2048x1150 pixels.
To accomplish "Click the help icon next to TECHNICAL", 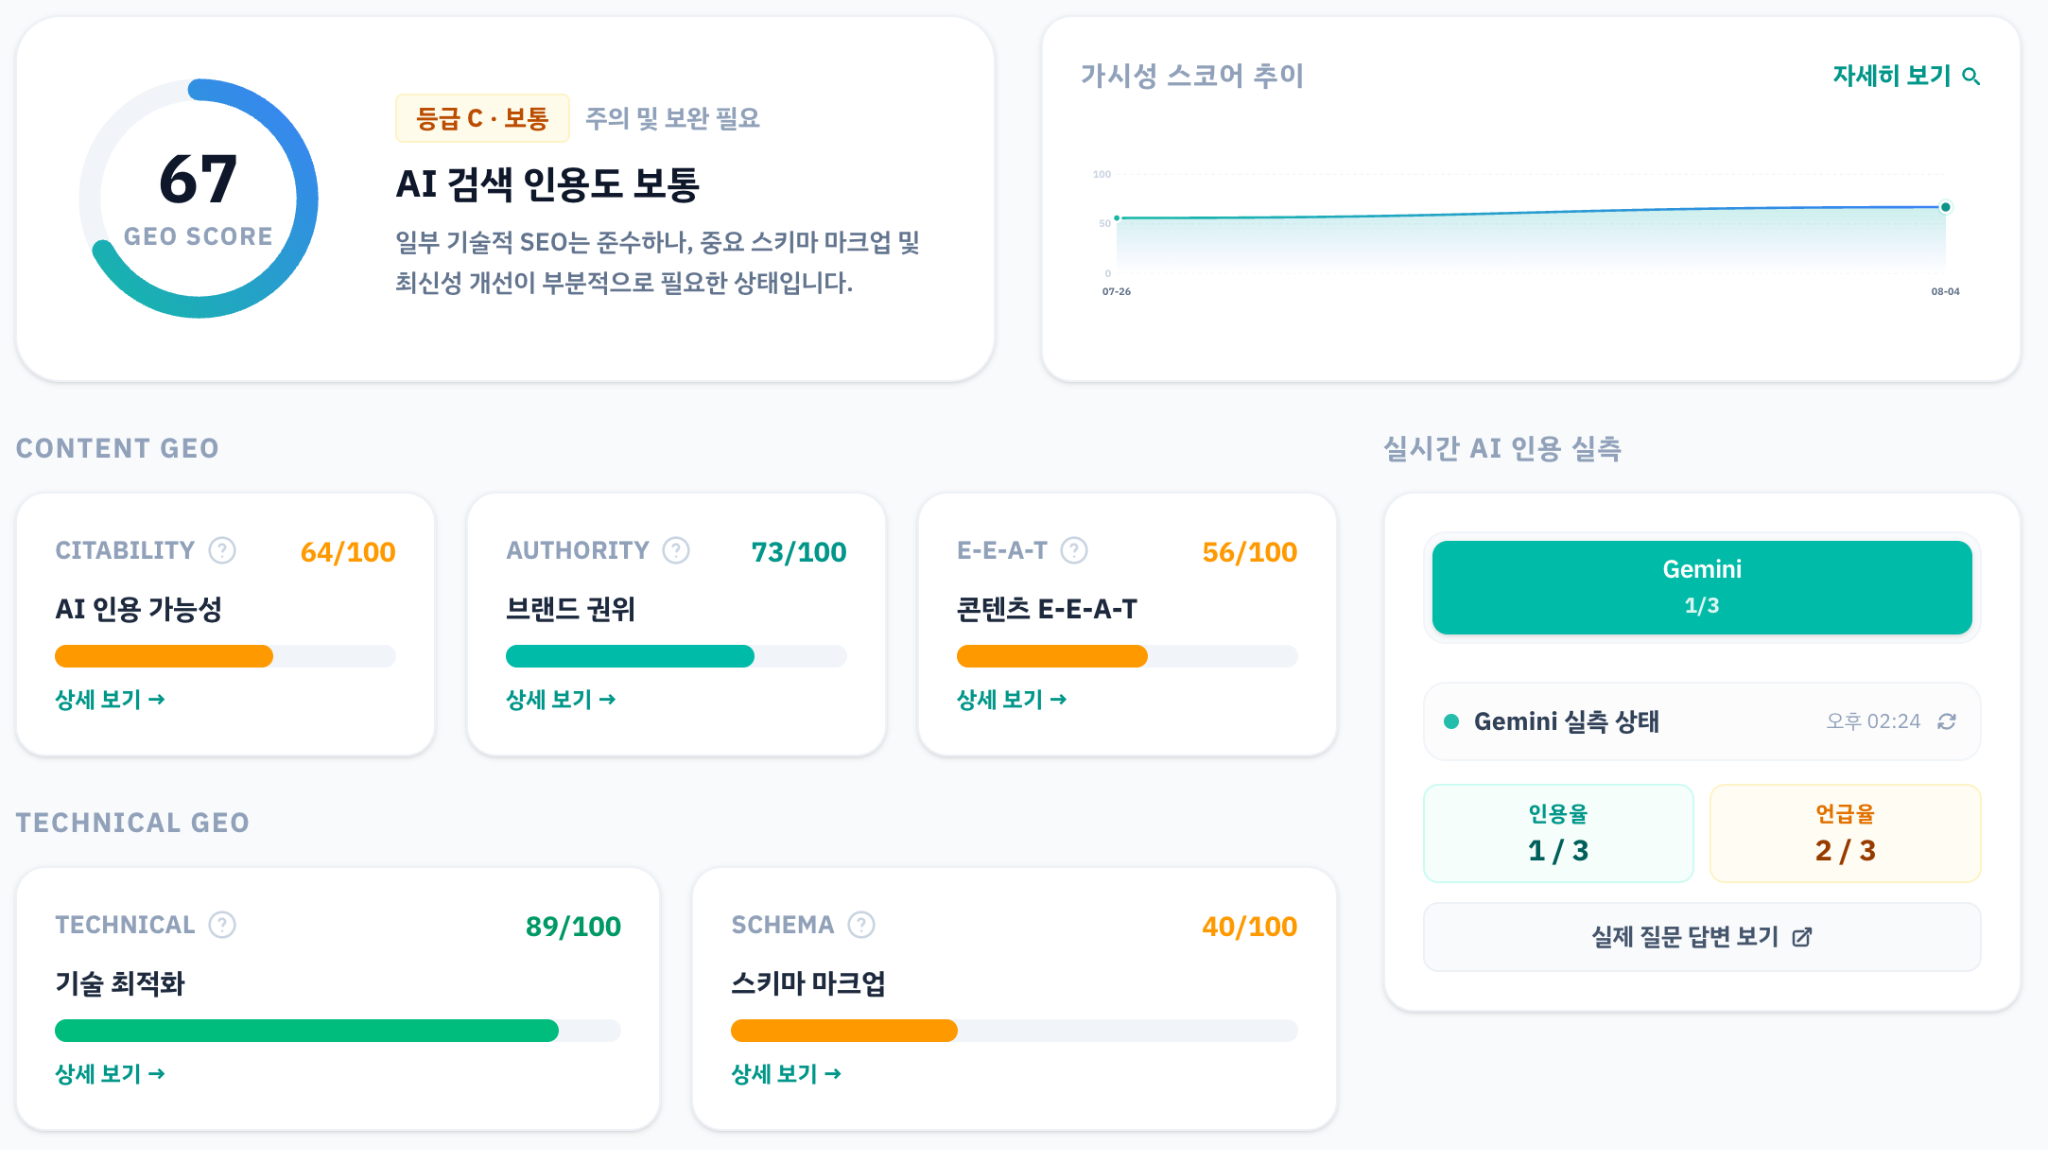I will point(222,924).
